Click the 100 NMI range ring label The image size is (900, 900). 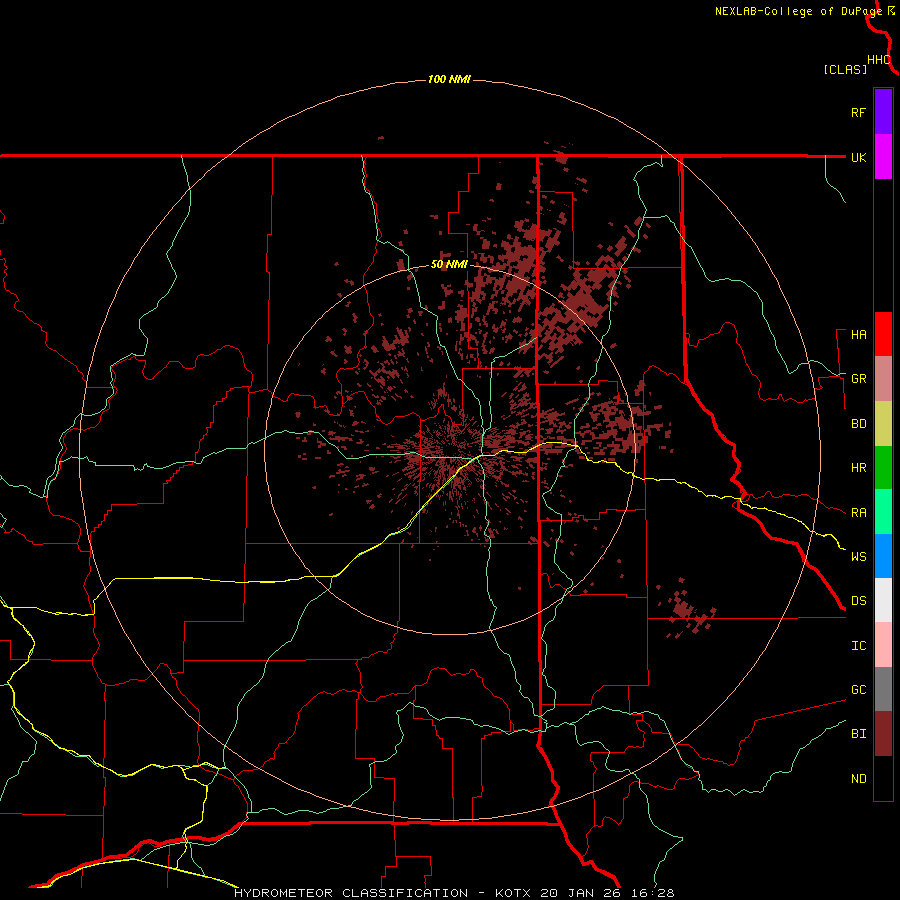449,79
